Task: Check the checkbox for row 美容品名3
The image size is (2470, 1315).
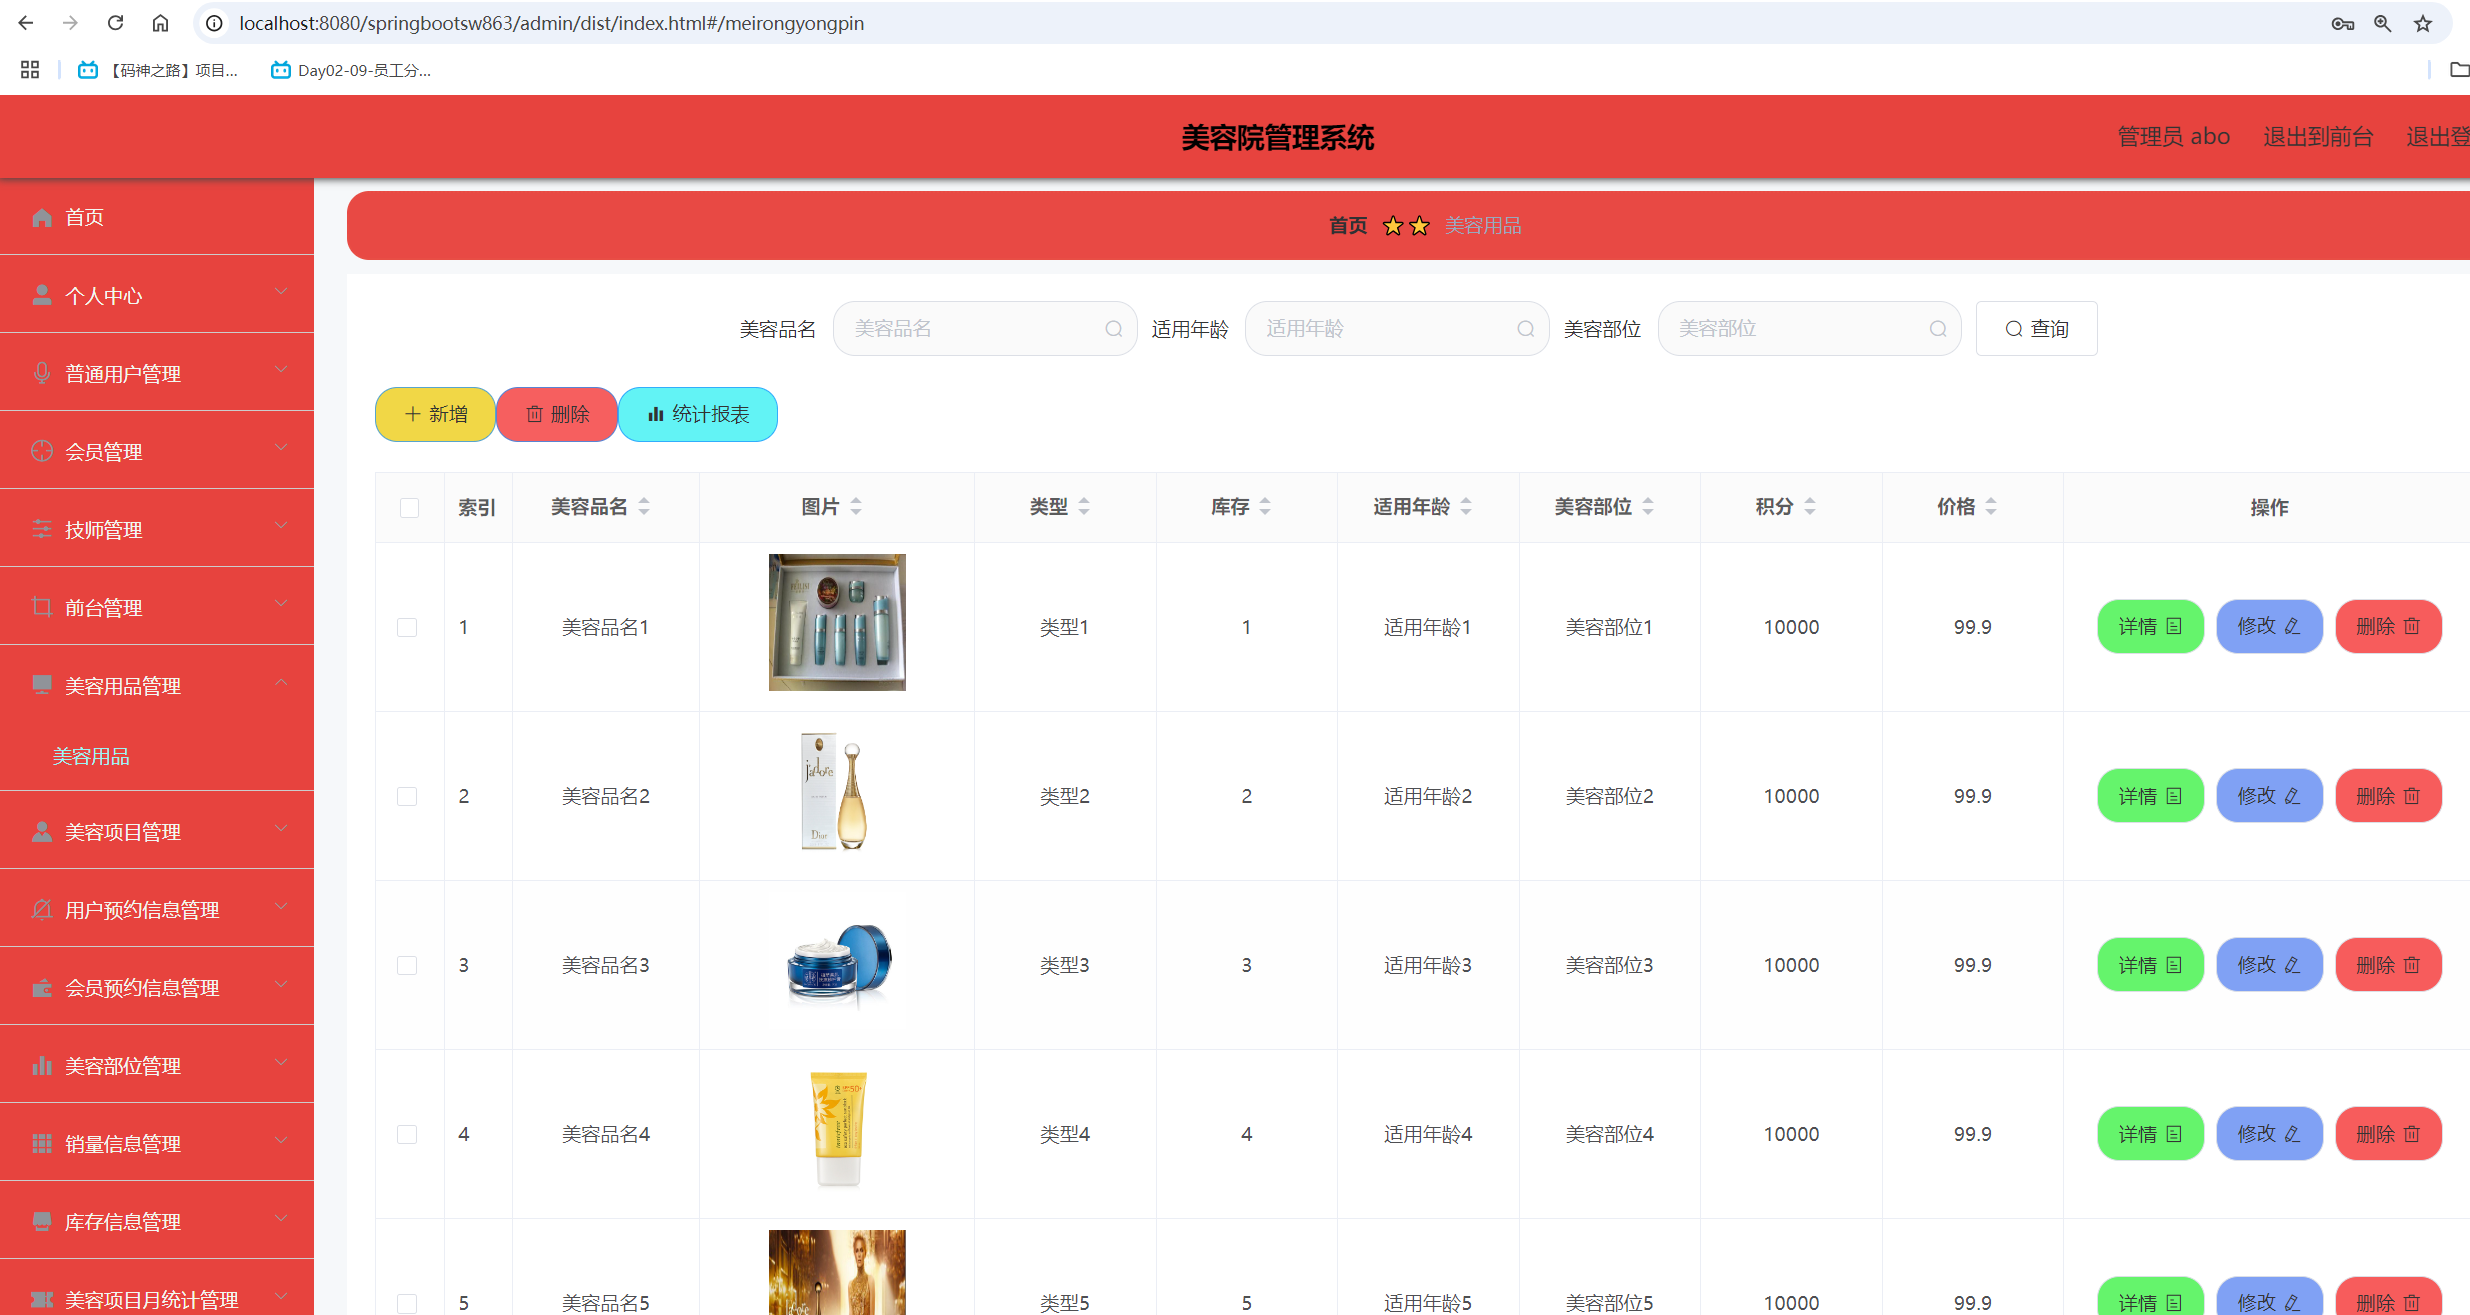Action: 407,965
